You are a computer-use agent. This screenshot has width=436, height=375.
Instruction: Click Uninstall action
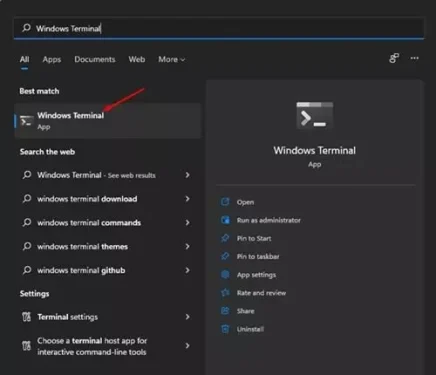[x=250, y=329]
